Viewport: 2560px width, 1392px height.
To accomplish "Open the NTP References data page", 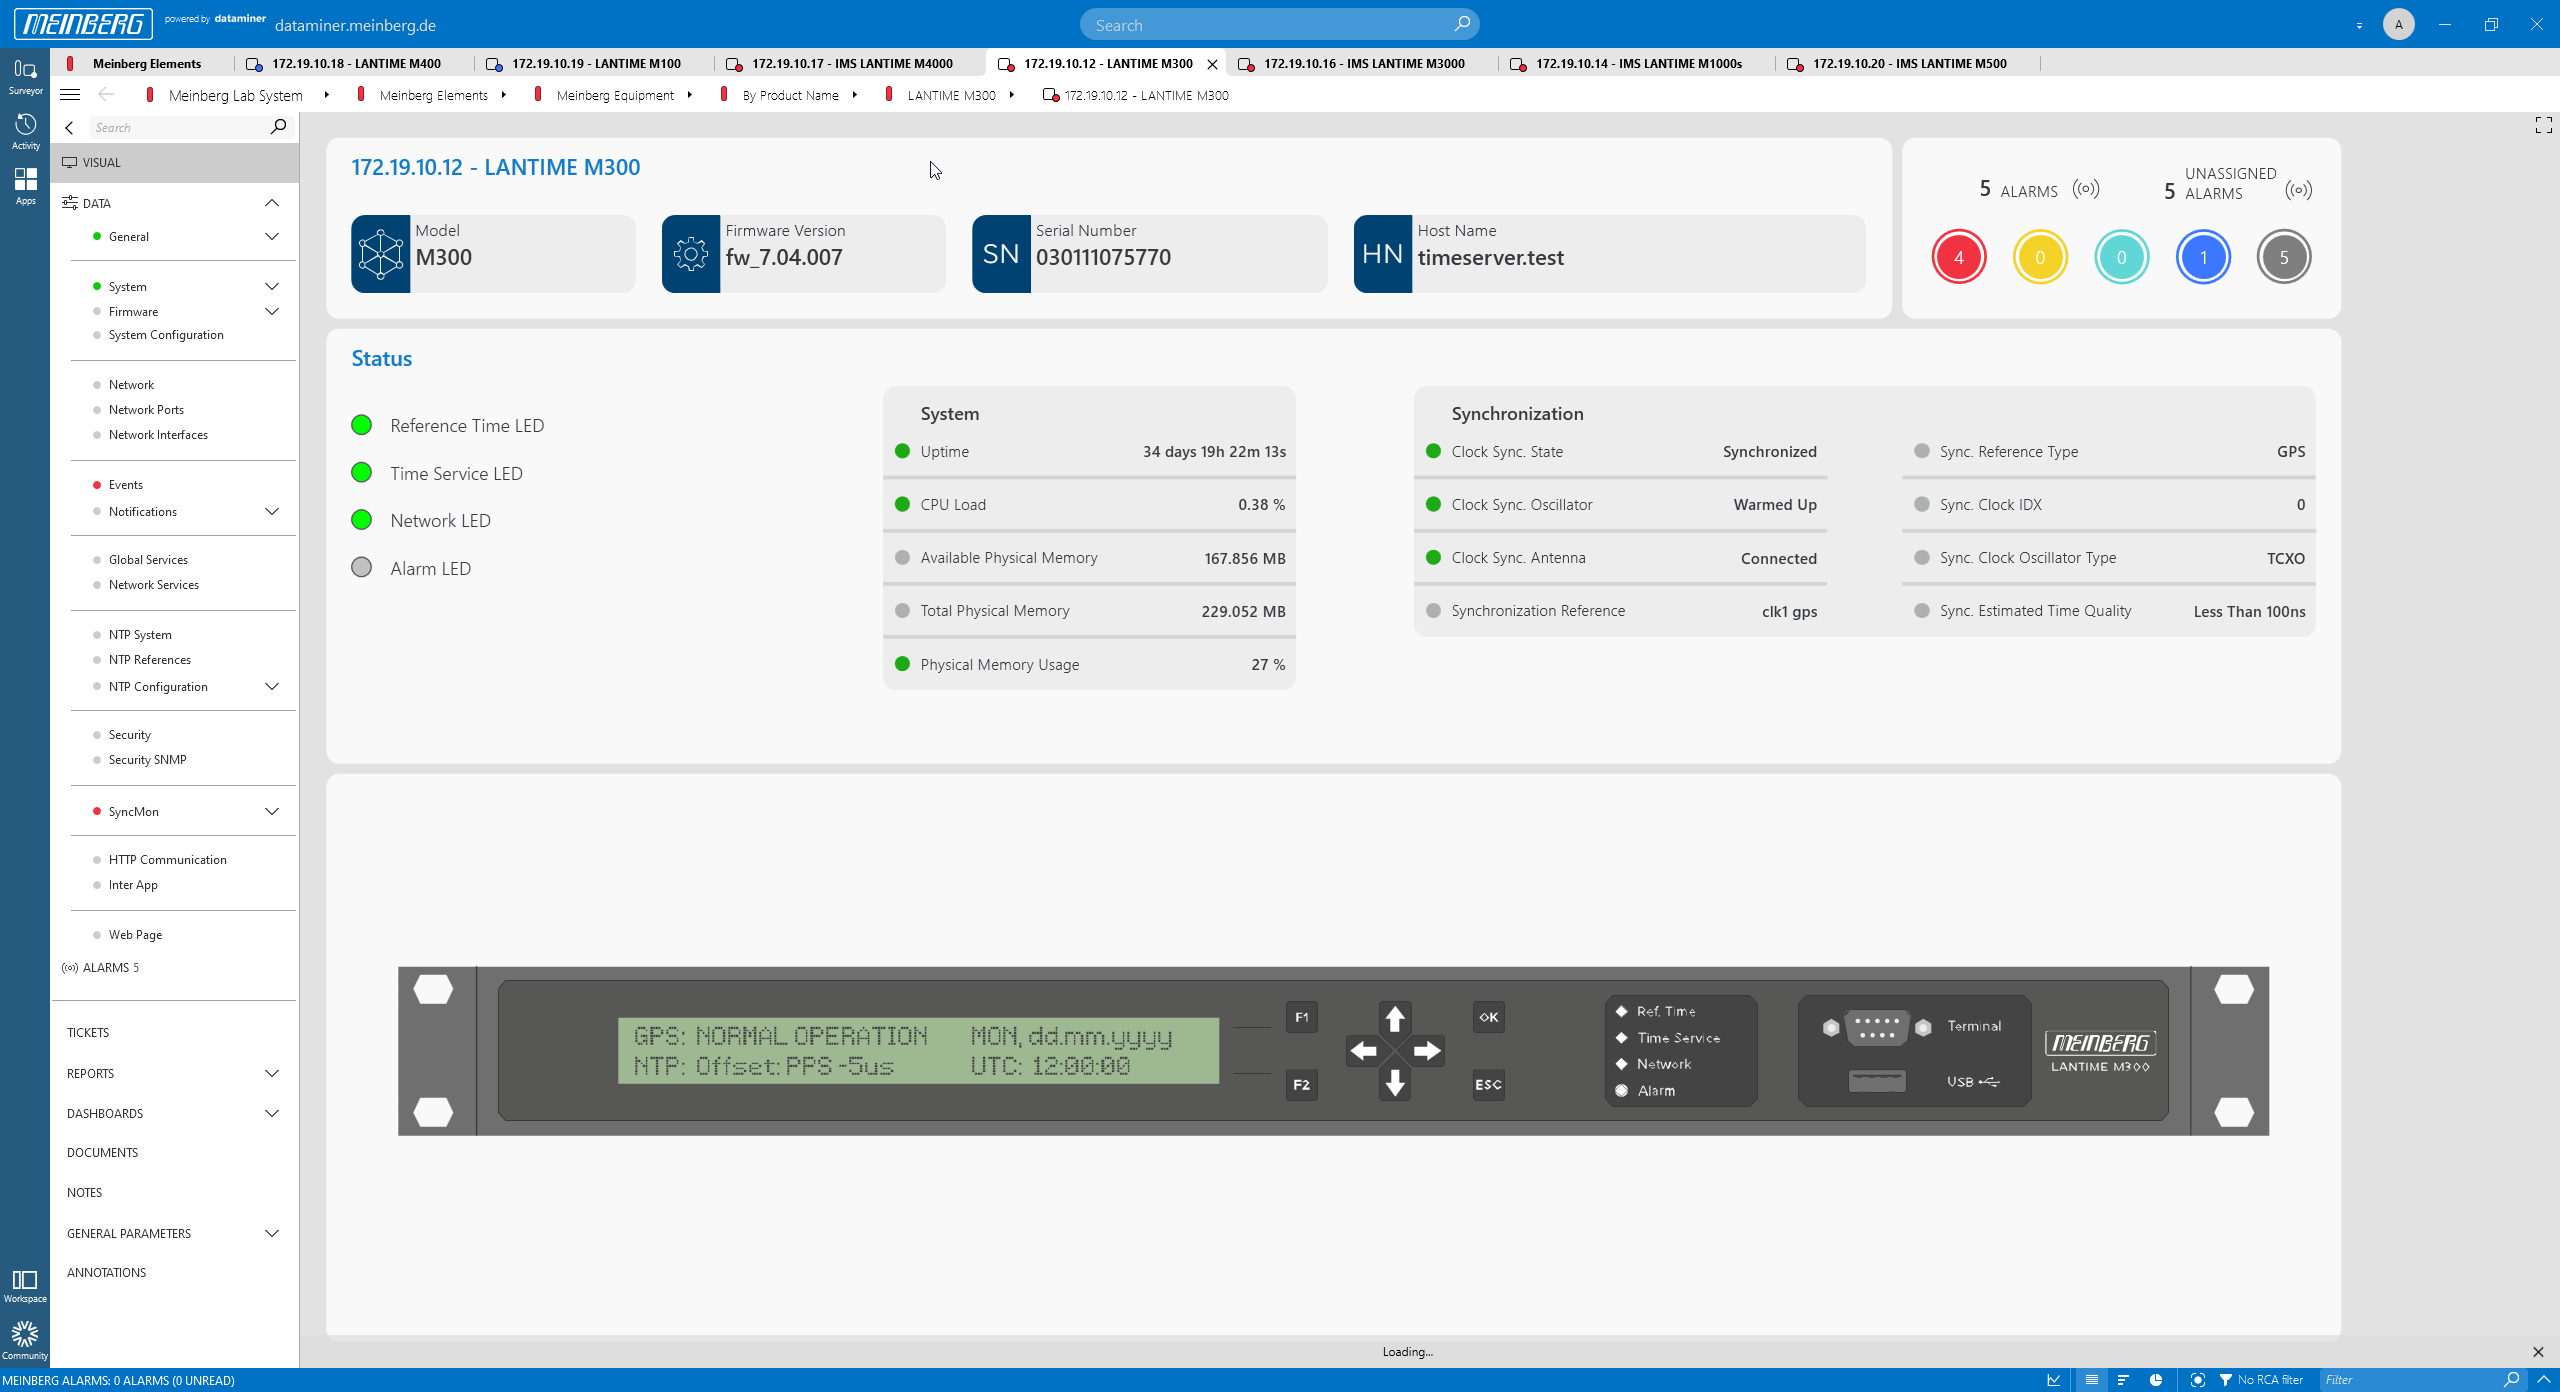I will tap(149, 660).
